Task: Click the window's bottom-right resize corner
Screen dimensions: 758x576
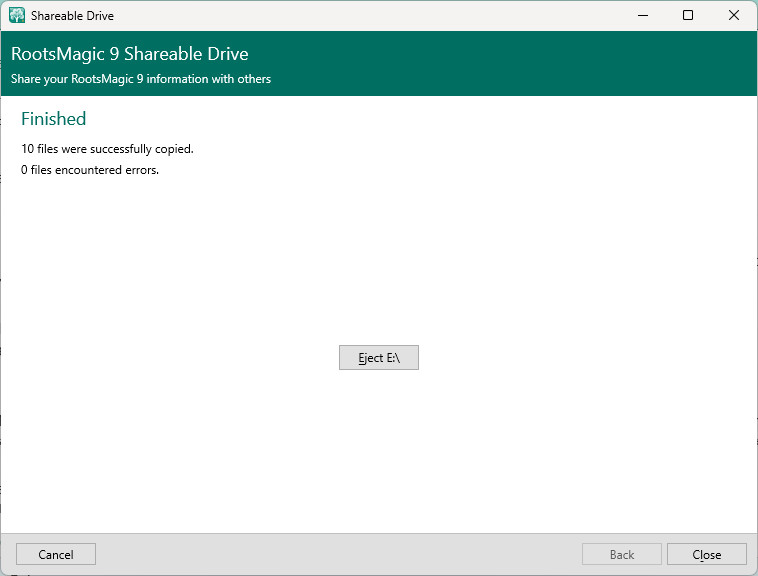Action: [754, 572]
